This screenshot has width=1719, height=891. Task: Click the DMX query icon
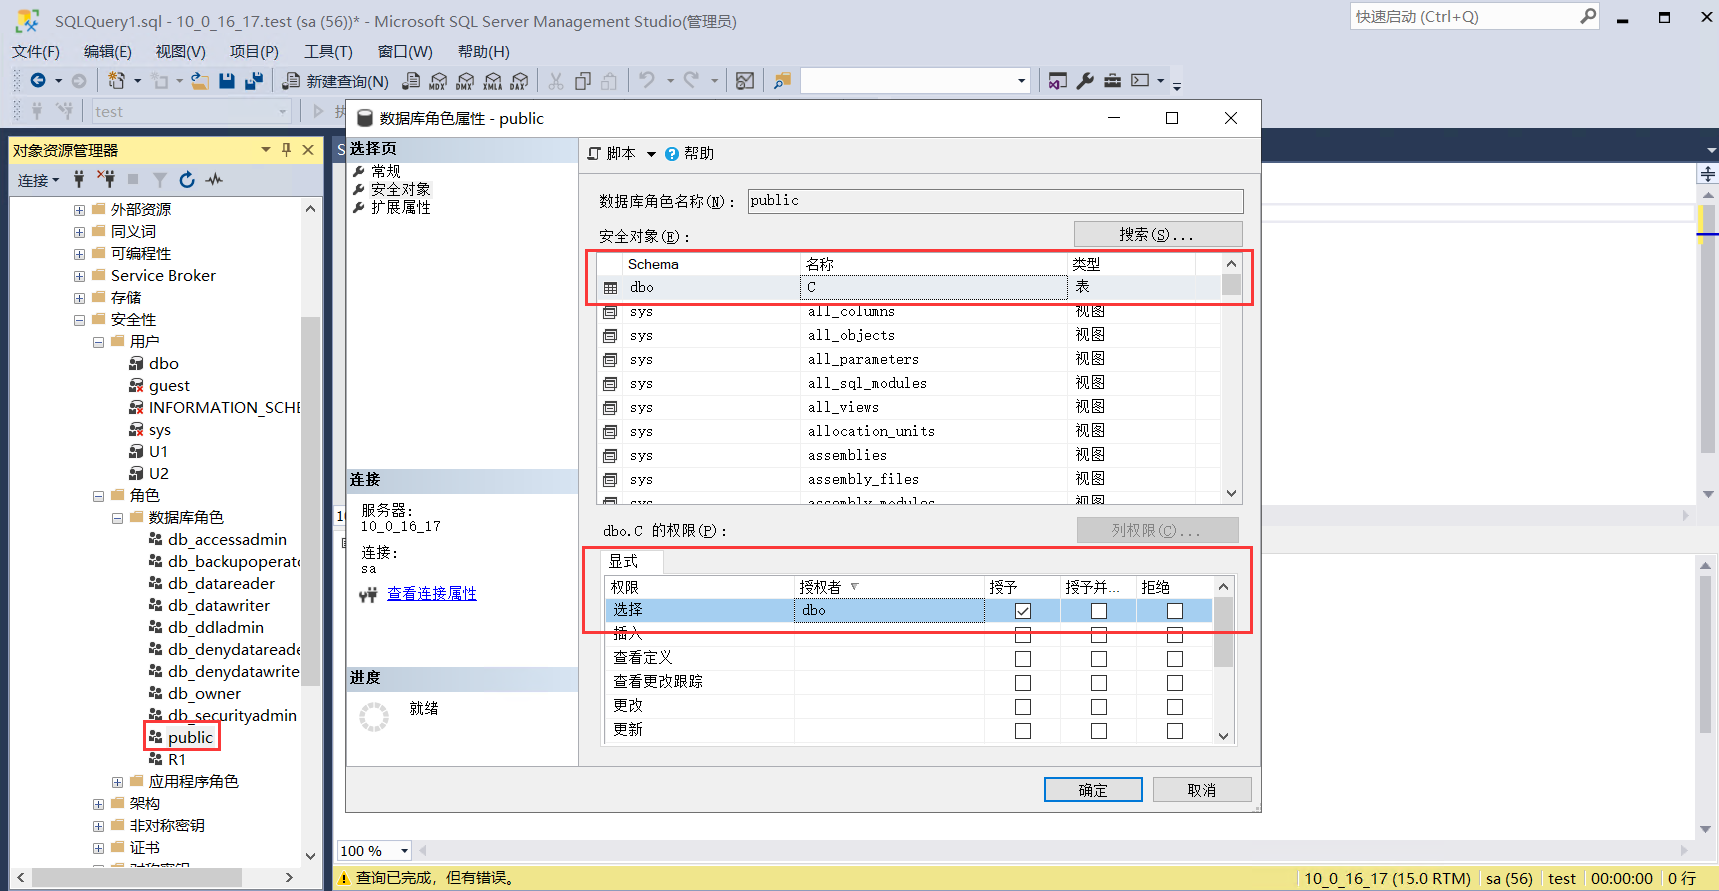tap(465, 81)
